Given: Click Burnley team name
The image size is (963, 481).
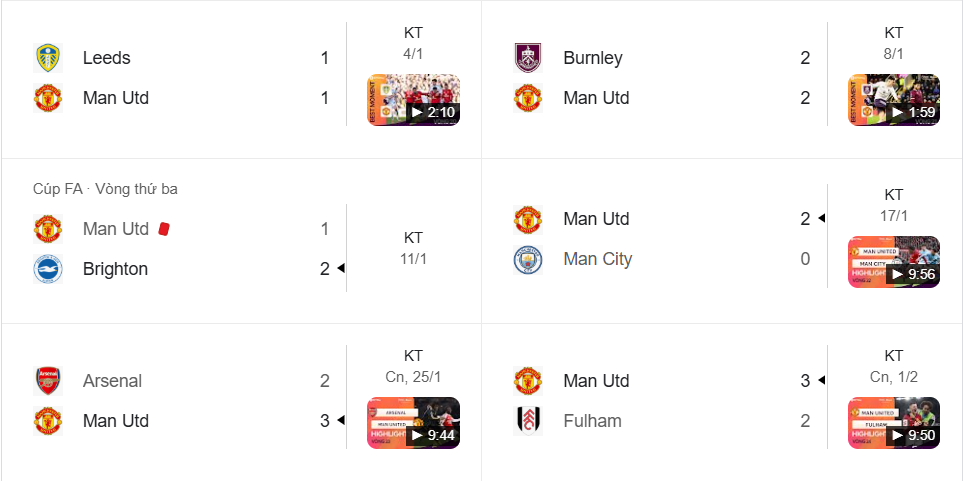Looking at the screenshot, I should coord(592,58).
